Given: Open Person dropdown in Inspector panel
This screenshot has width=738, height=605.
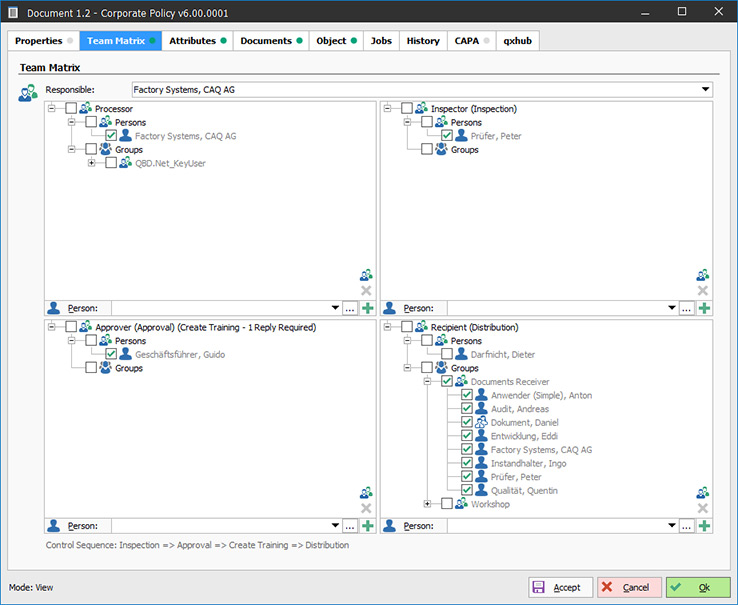Looking at the screenshot, I should coord(672,308).
